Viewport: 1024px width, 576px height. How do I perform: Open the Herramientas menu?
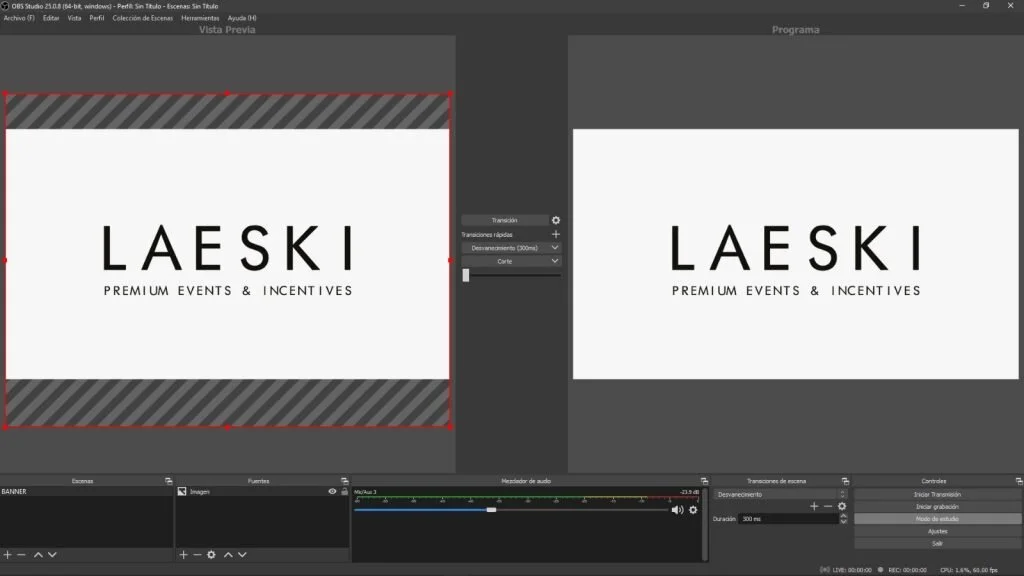(x=200, y=18)
